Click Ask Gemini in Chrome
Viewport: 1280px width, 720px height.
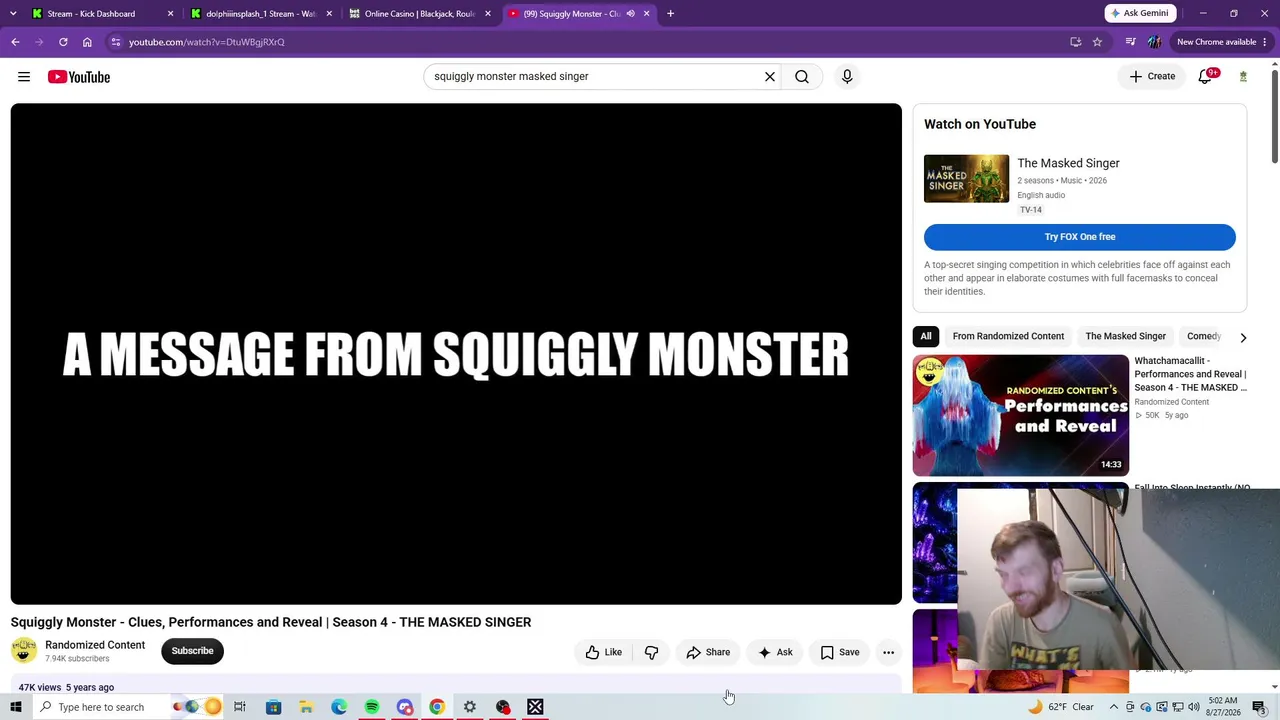pyautogui.click(x=1139, y=13)
